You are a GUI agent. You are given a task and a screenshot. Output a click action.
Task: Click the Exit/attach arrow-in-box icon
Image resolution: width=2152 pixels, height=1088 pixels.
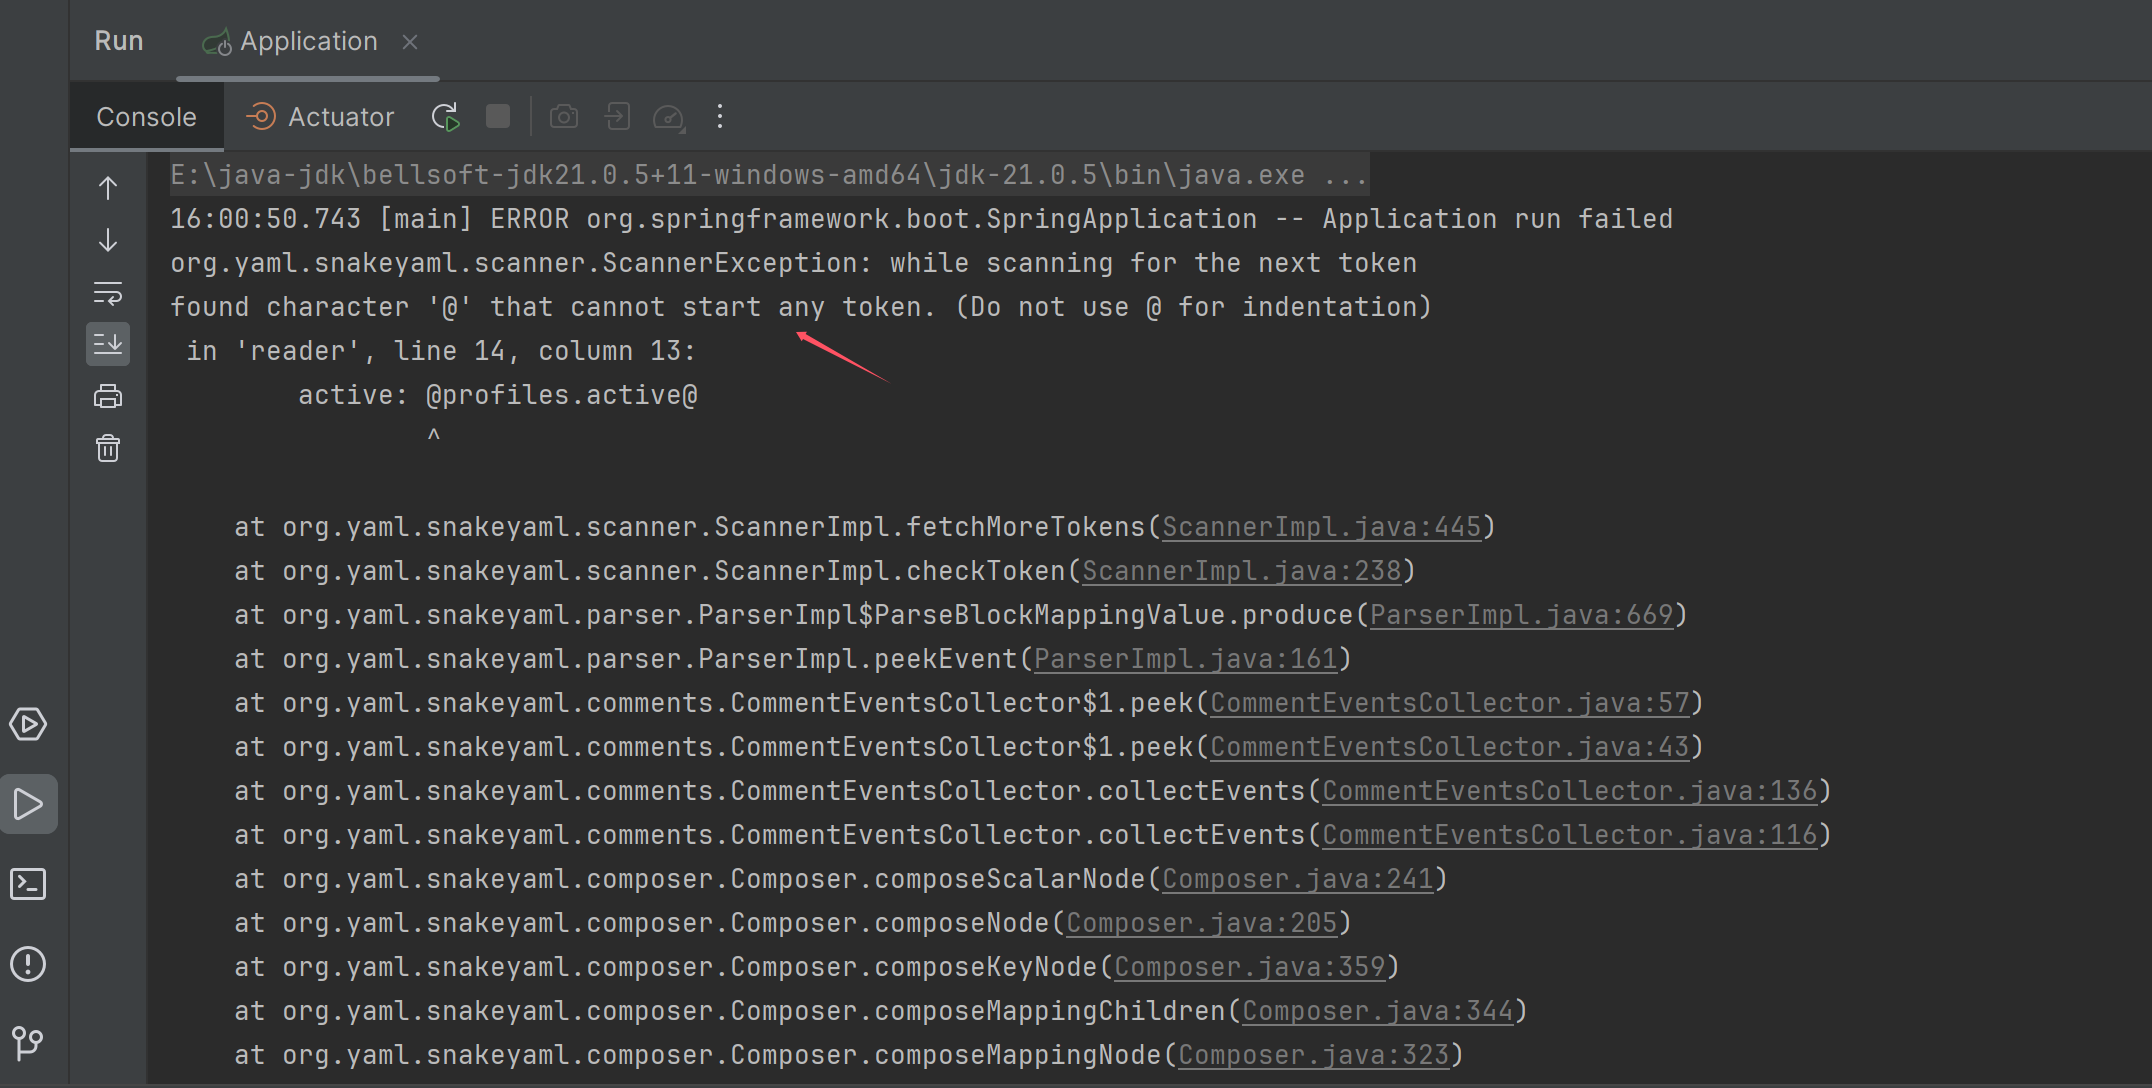(x=617, y=117)
